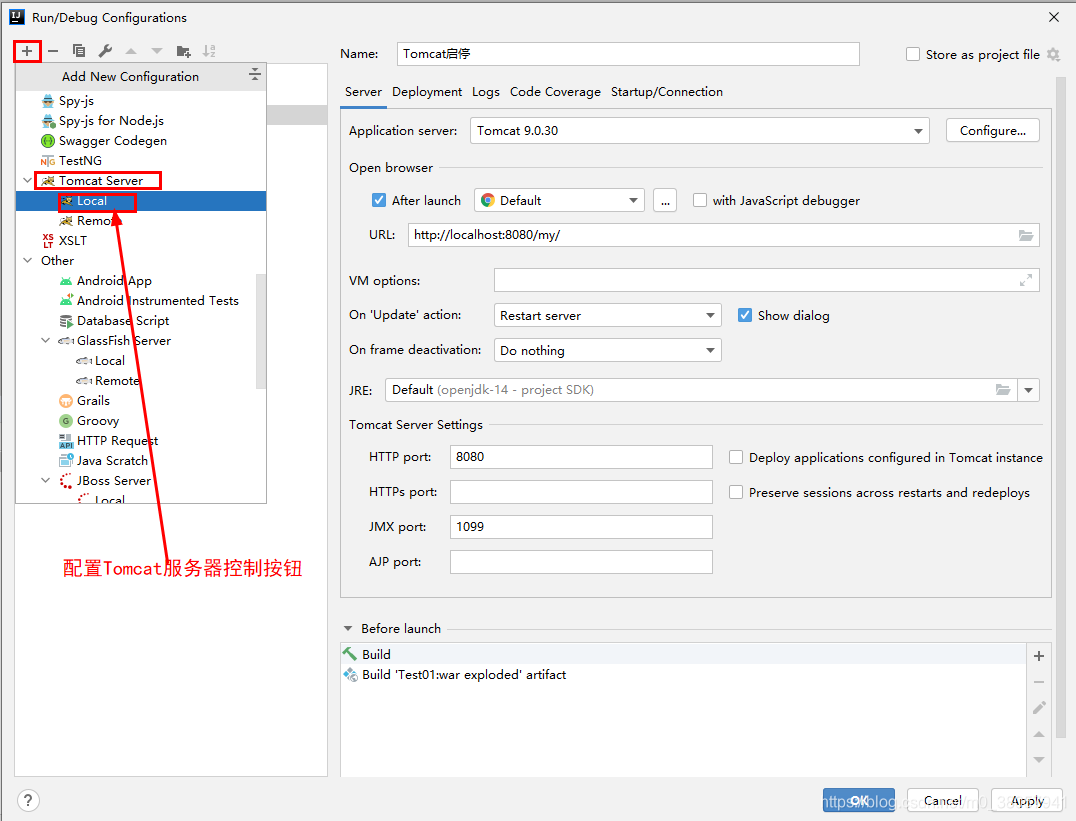Switch to the Code Coverage tab

555,92
